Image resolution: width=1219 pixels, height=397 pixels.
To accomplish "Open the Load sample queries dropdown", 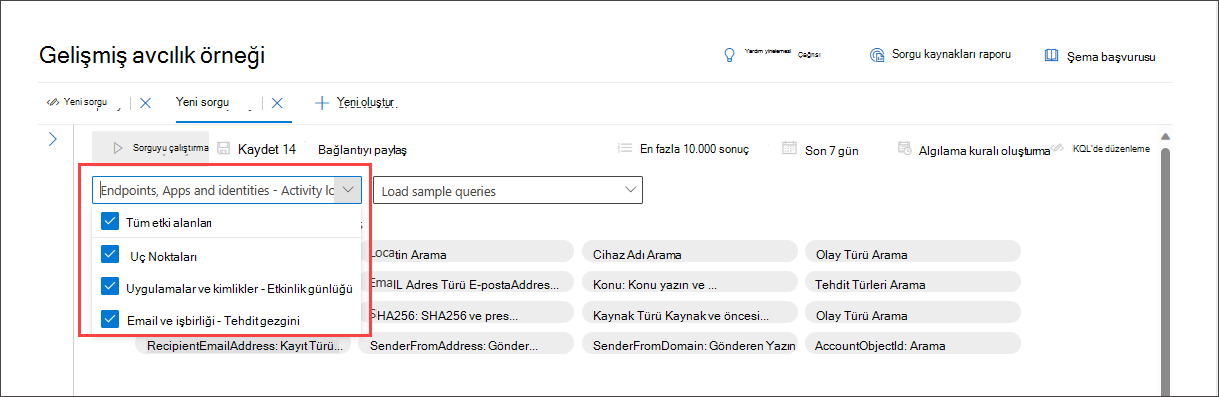I will (508, 190).
